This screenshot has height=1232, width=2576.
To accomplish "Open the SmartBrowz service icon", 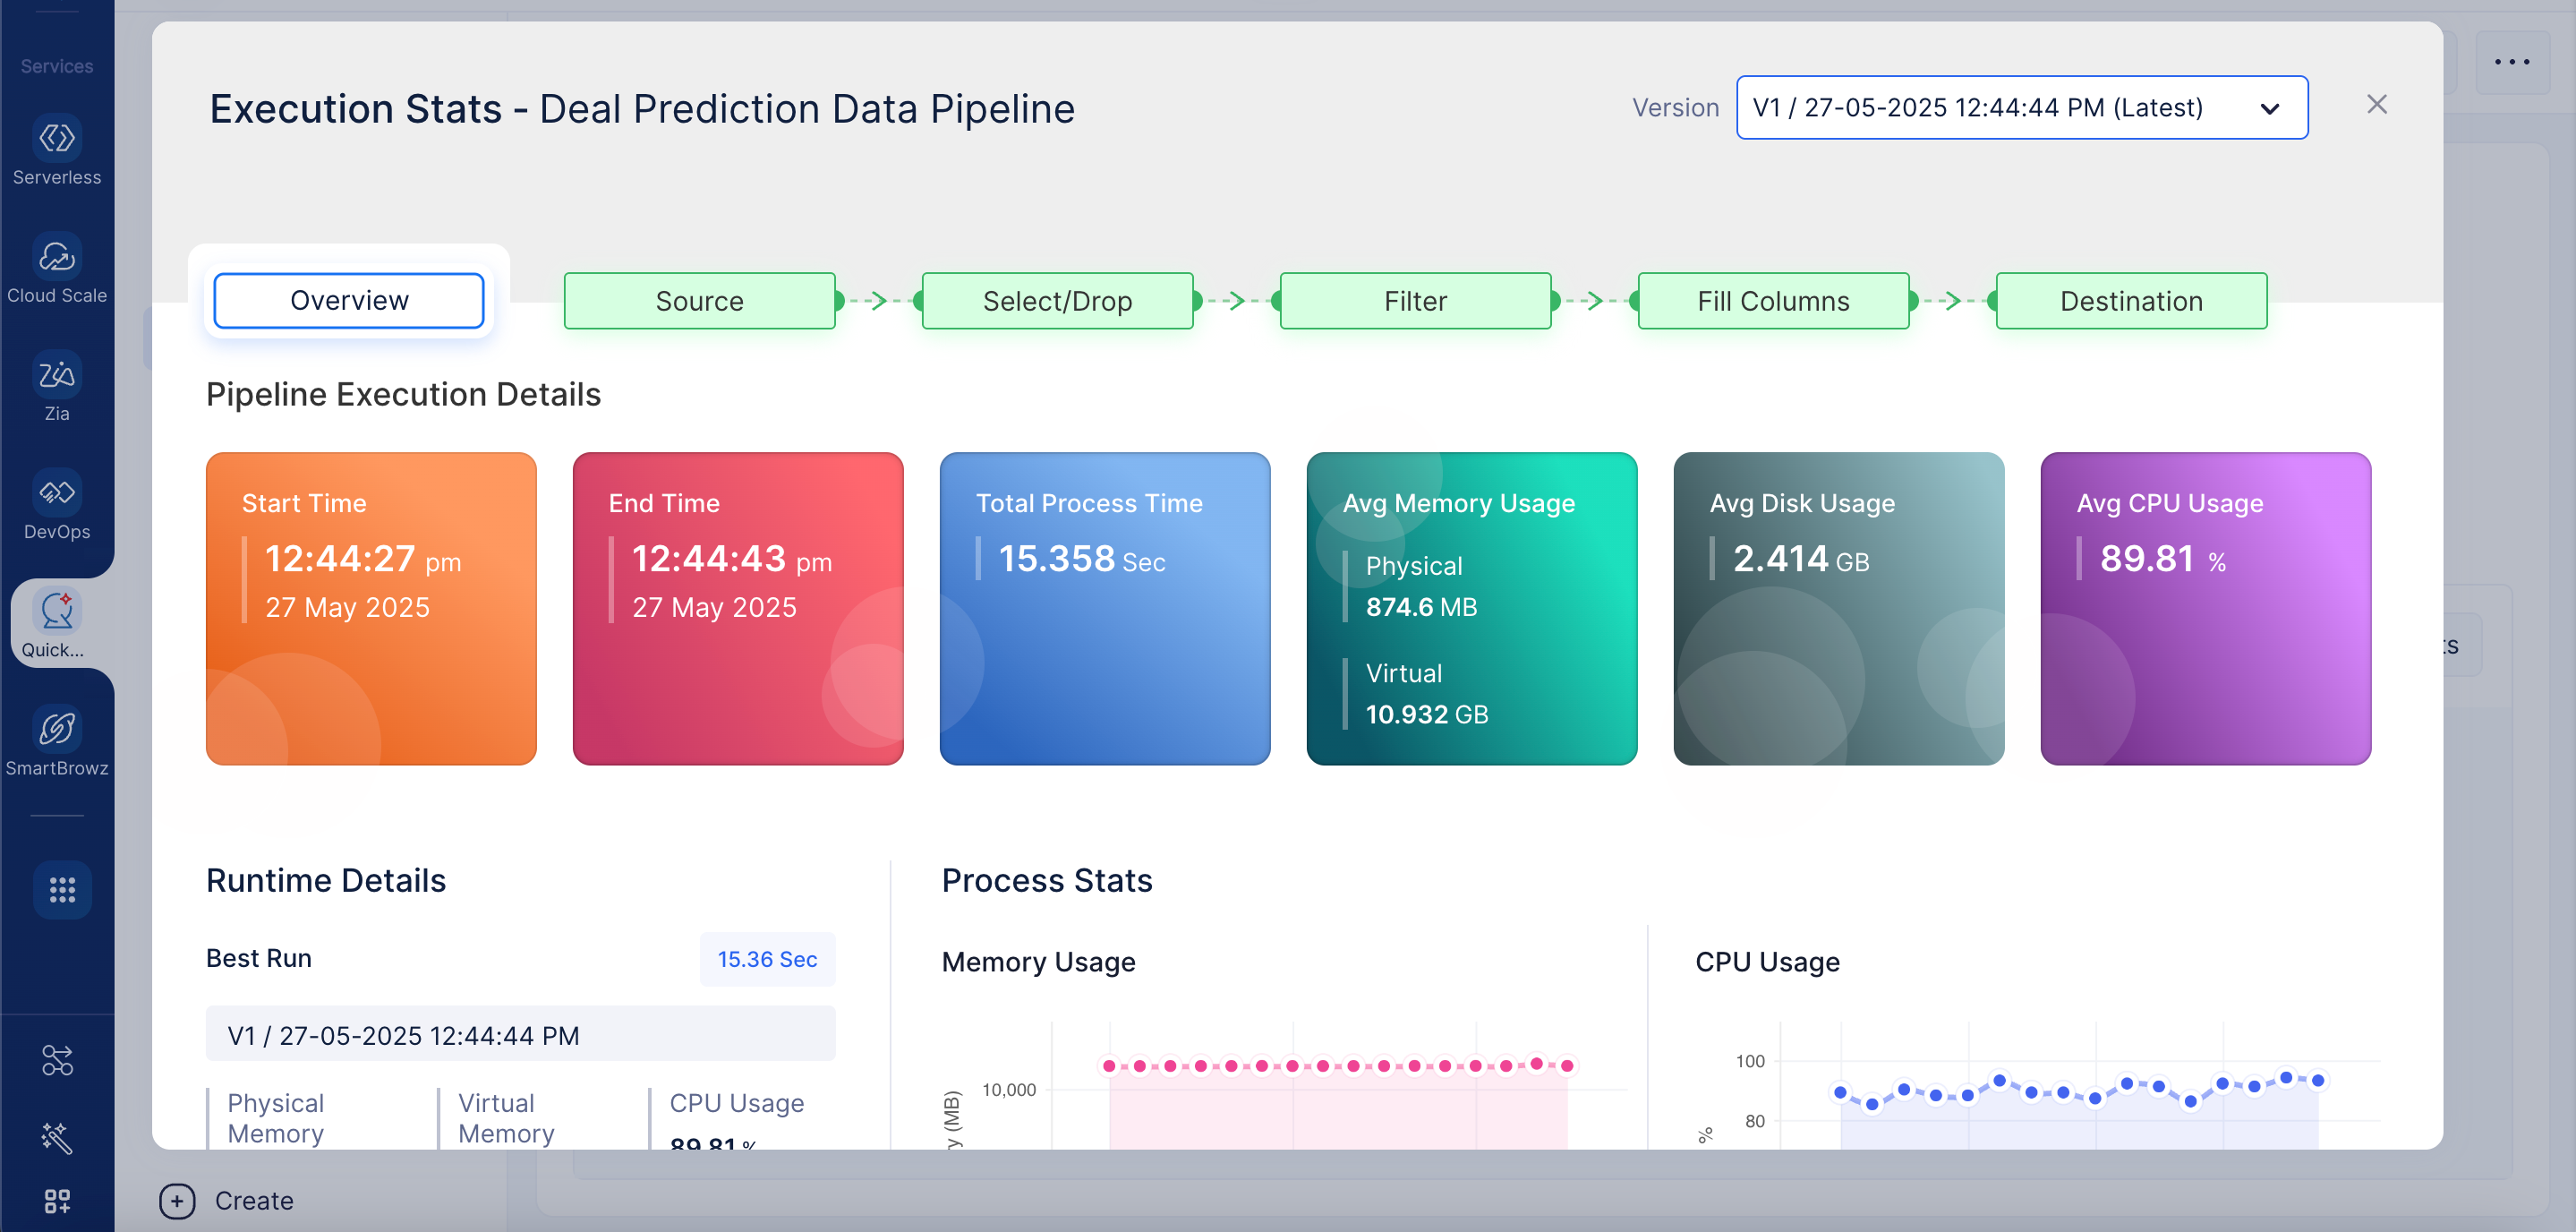I will (x=57, y=728).
